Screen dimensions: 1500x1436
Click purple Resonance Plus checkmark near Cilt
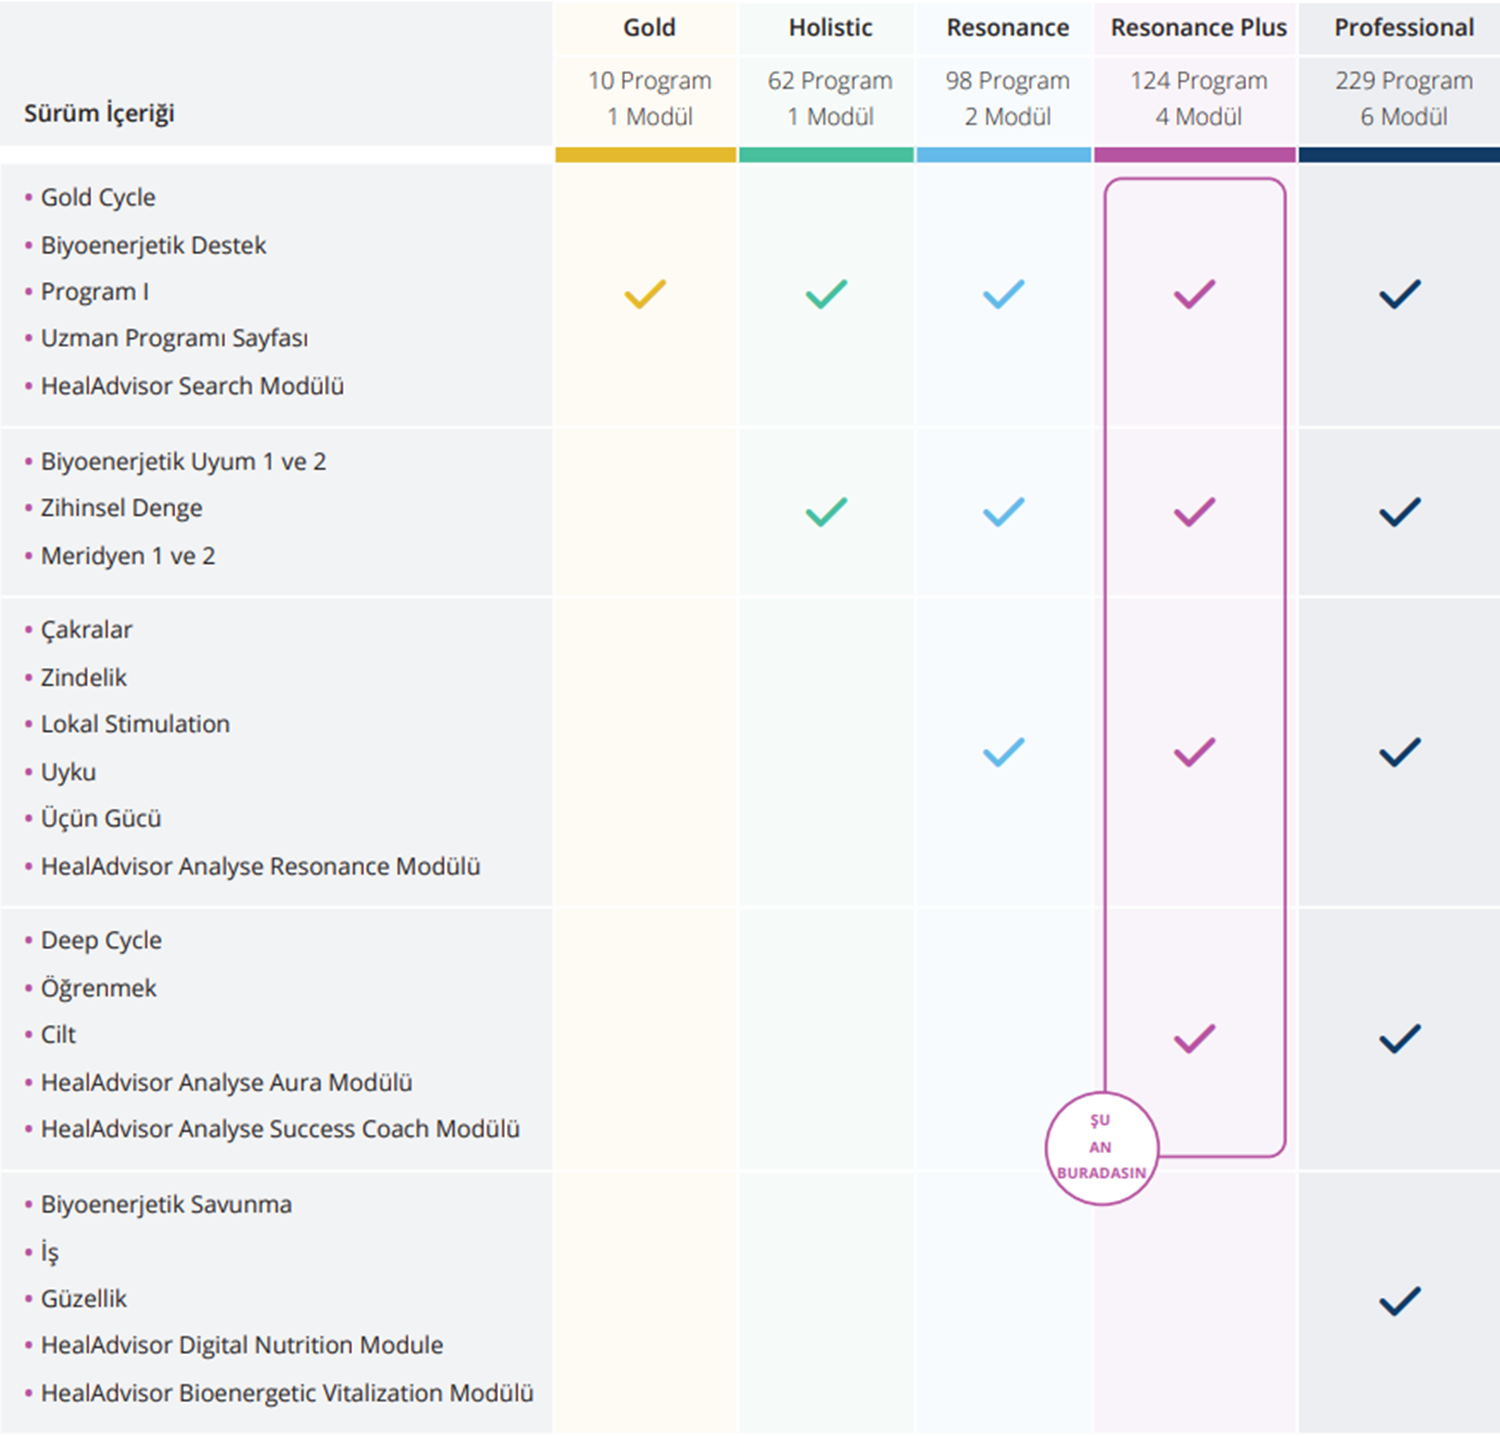click(1194, 1038)
